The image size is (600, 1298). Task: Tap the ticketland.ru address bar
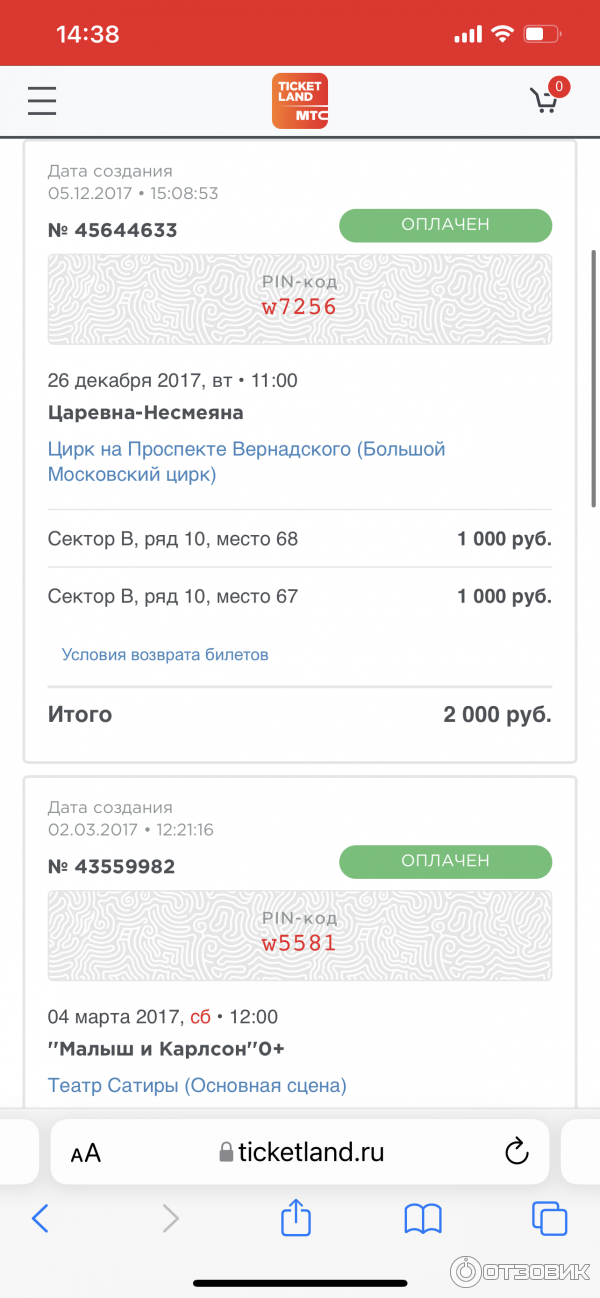pyautogui.click(x=300, y=1152)
